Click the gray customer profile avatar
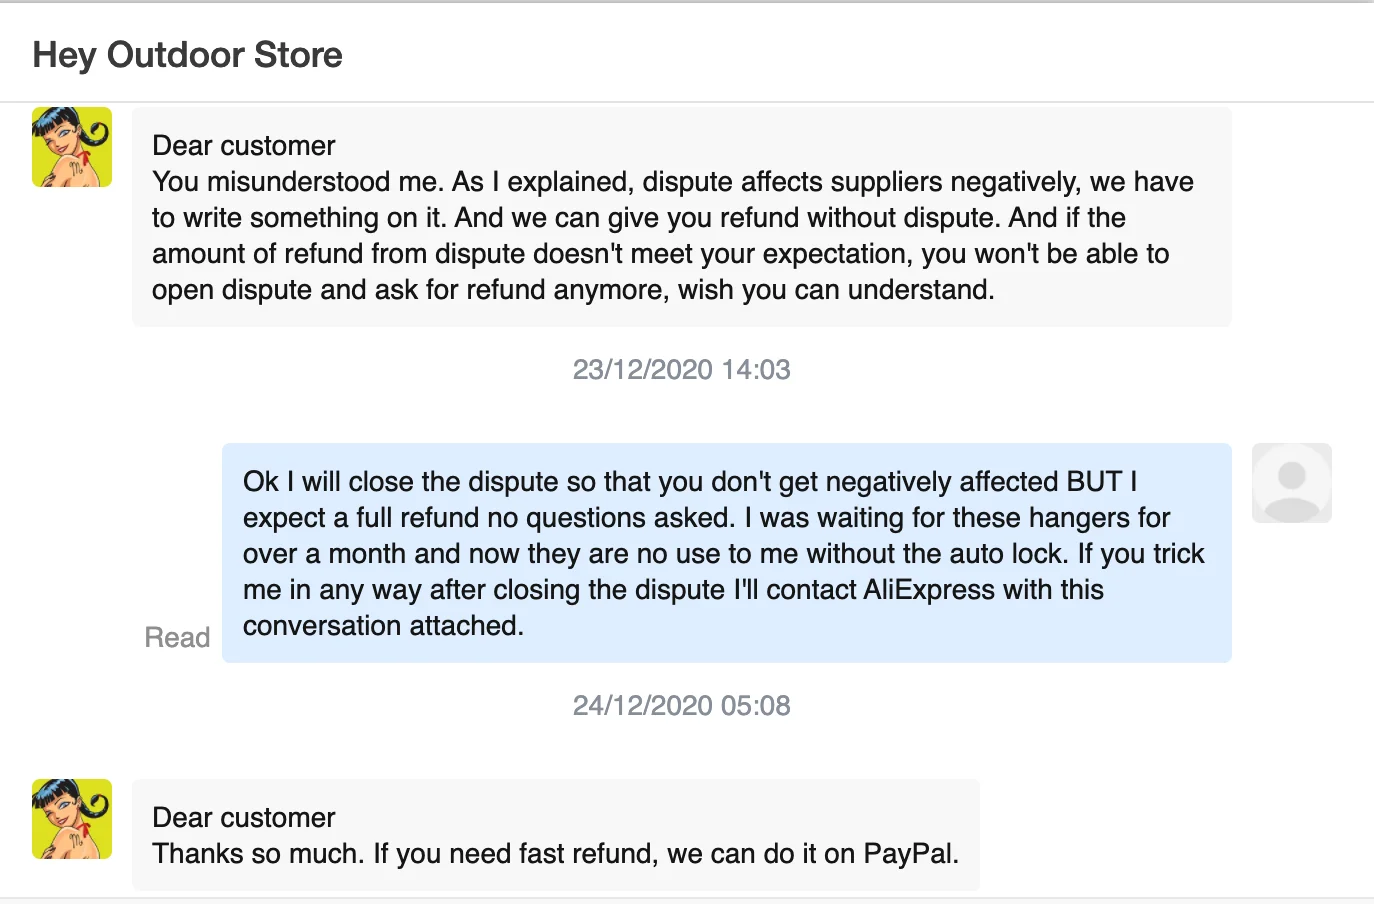 pyautogui.click(x=1291, y=483)
